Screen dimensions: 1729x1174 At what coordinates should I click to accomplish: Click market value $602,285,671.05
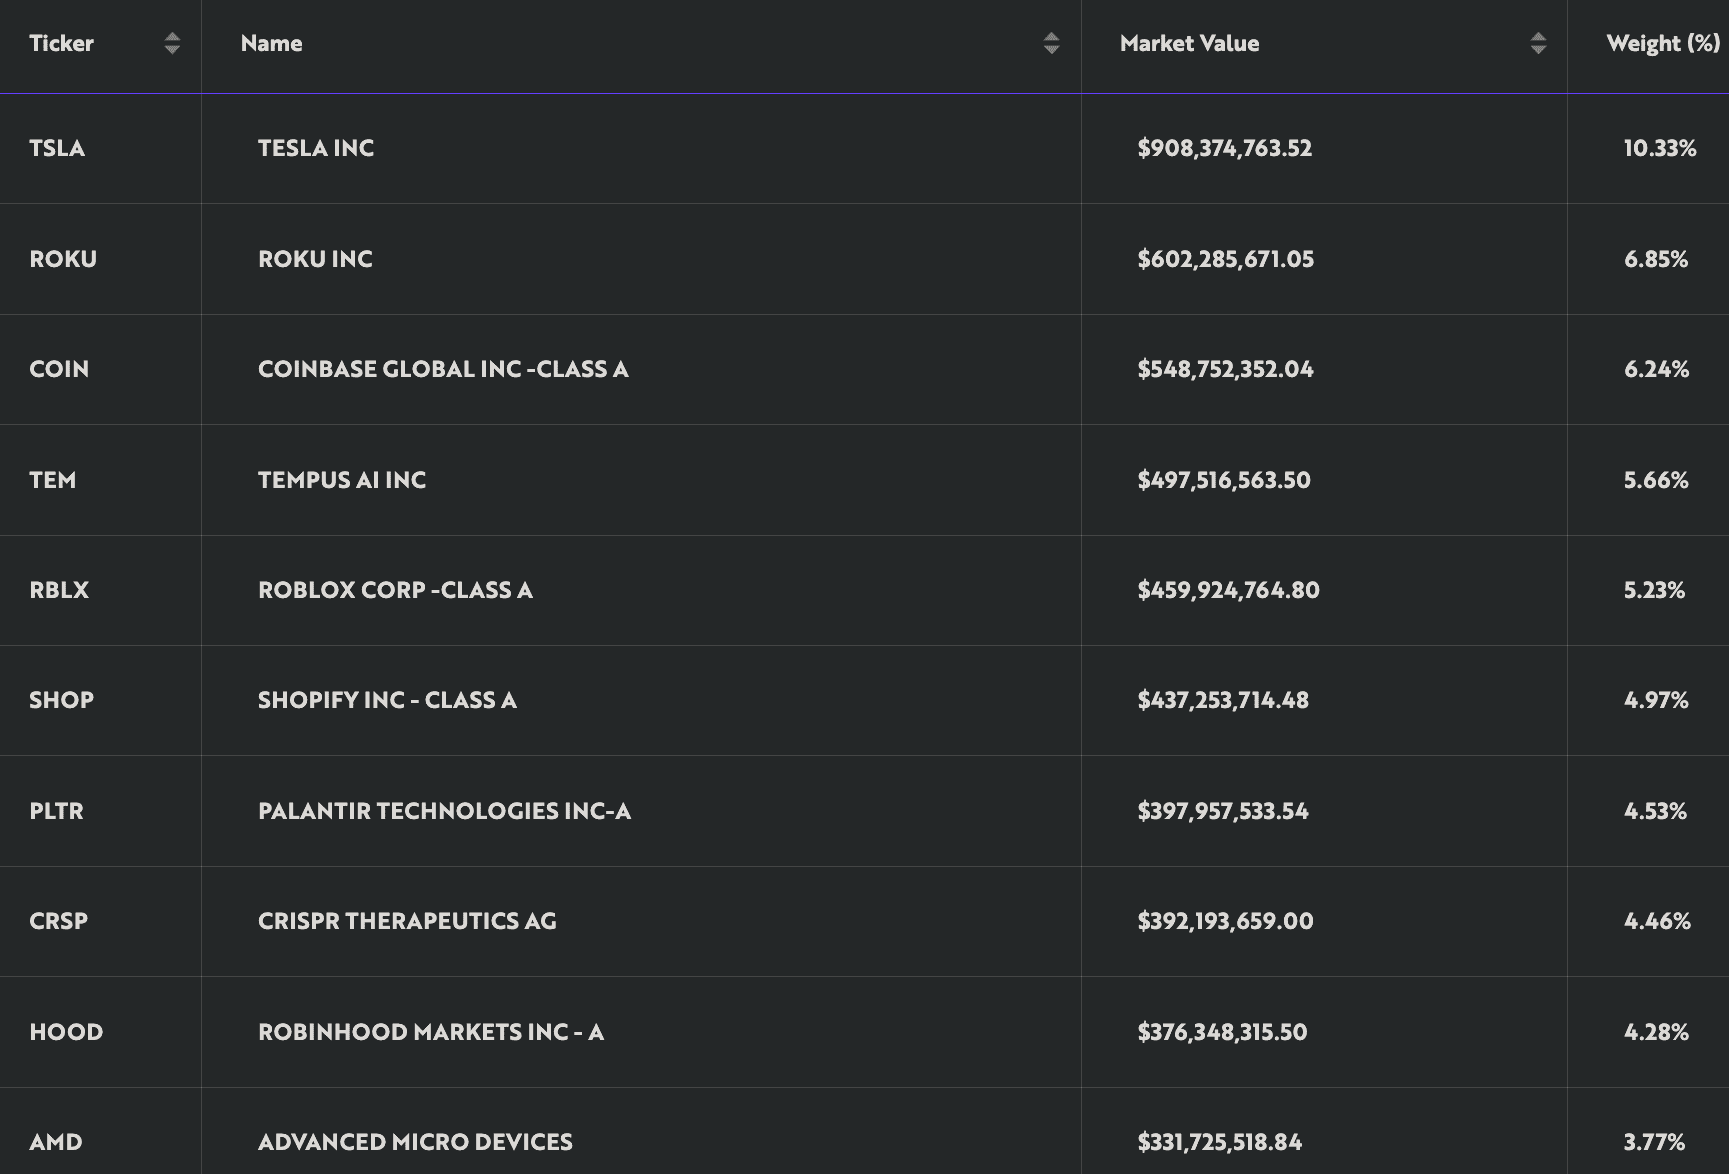point(1226,259)
